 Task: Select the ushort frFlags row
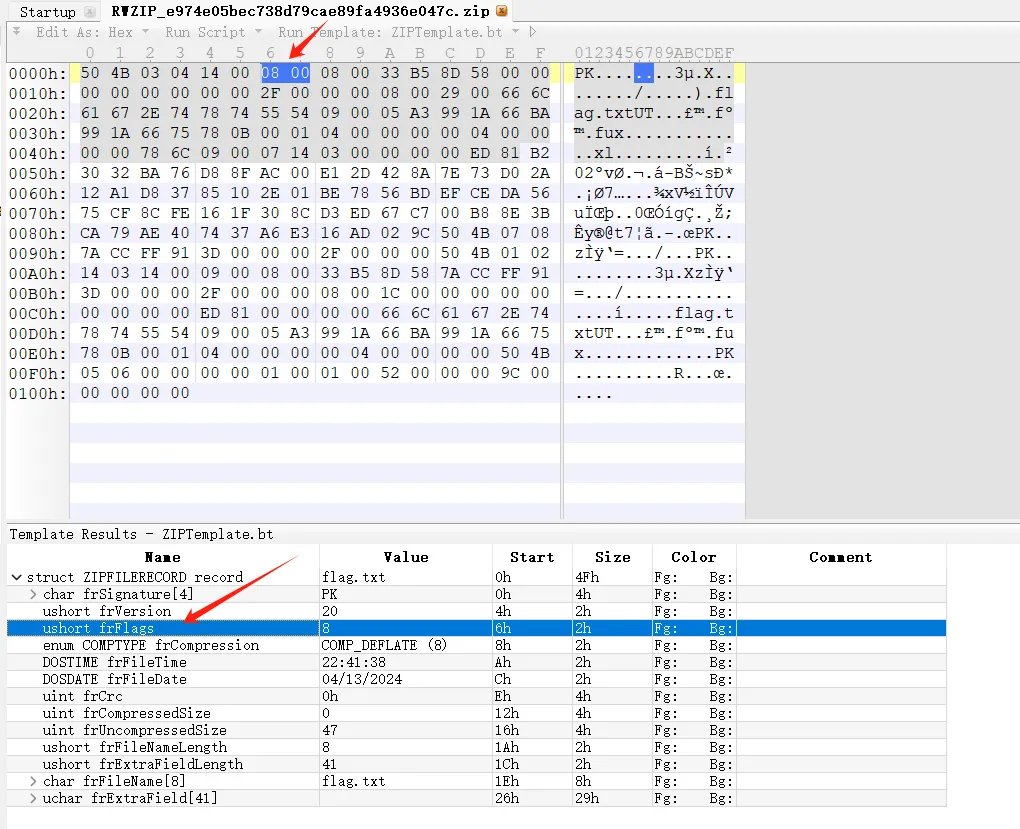[476, 628]
